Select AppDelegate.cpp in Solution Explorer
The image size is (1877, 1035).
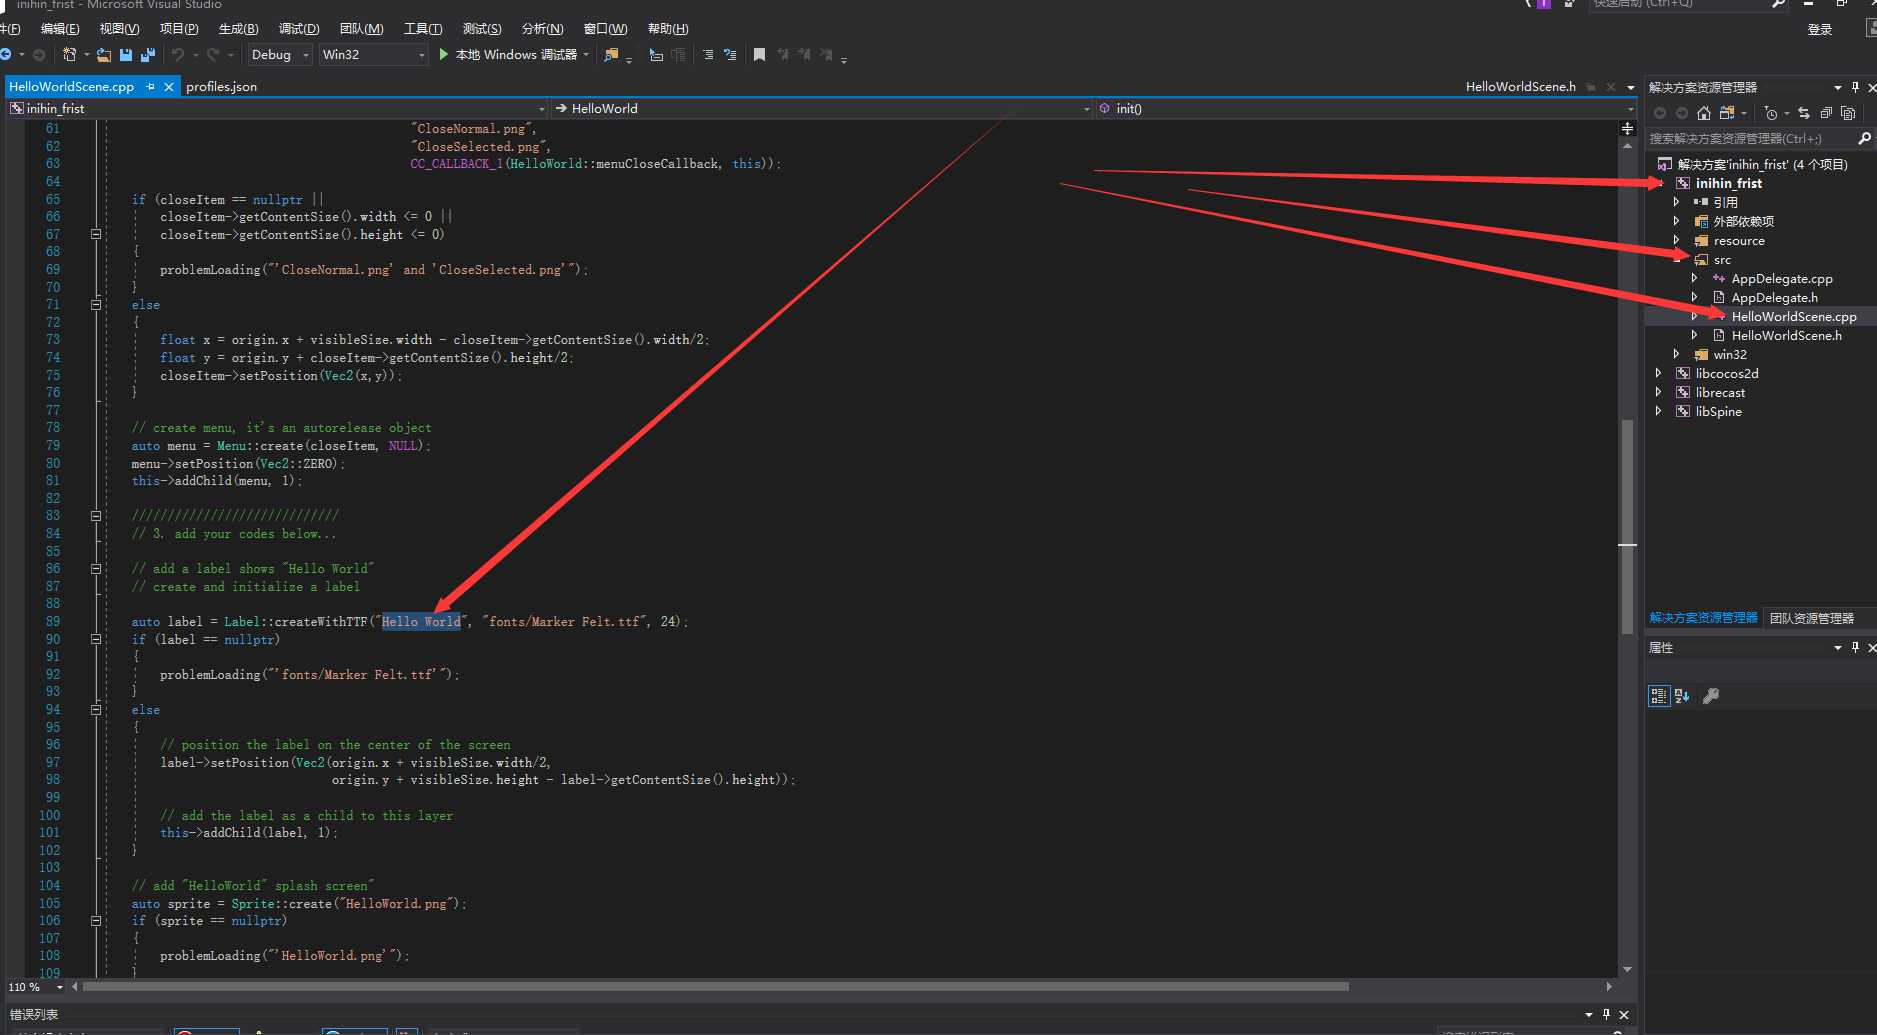tap(1782, 278)
